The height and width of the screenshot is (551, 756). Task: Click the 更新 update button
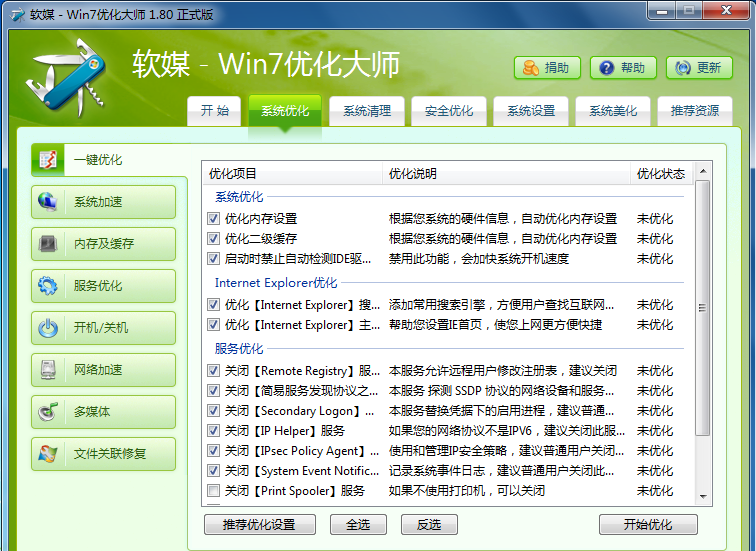[699, 68]
